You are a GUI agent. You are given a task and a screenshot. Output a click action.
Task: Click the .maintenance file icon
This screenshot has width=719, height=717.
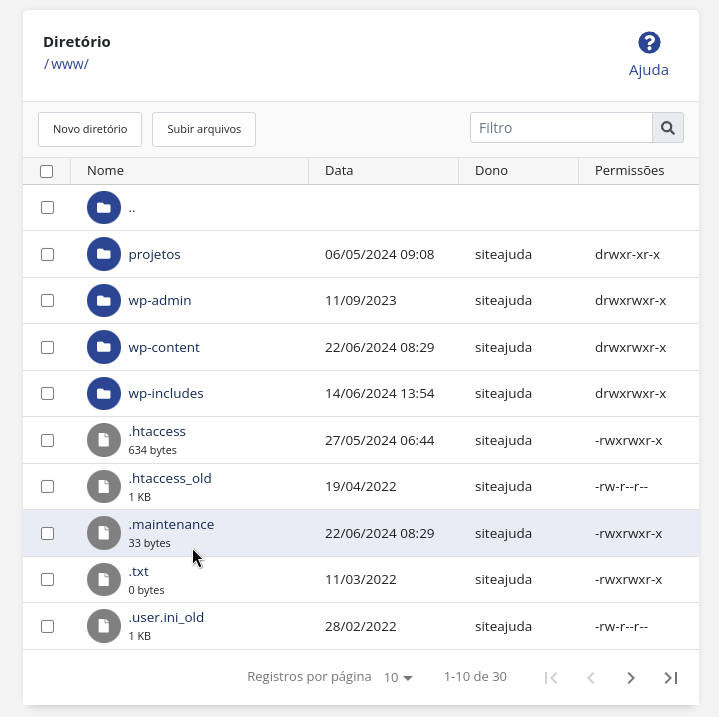click(x=104, y=533)
